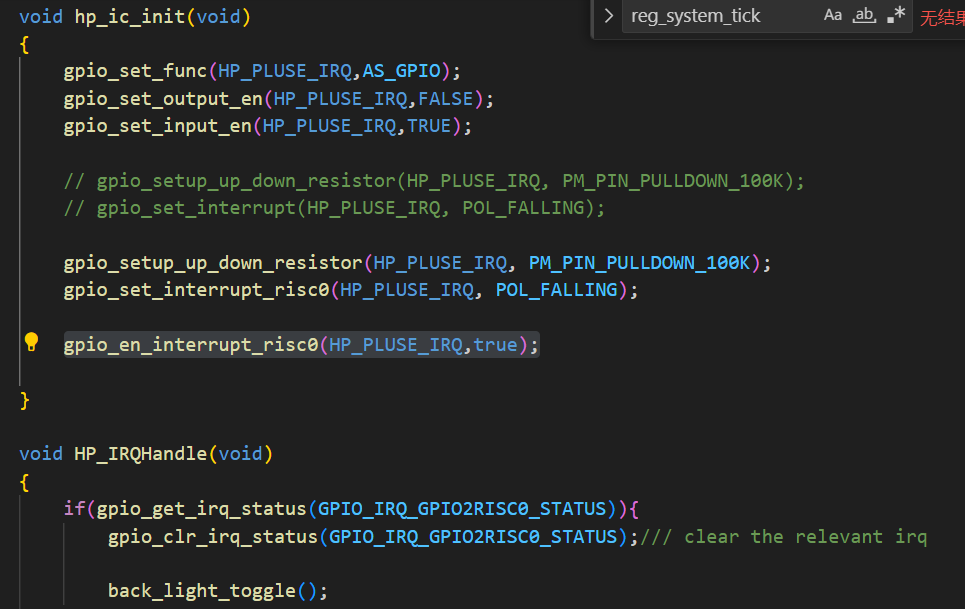
Task: Place cursor on the FALSE argument
Action: tap(446, 99)
